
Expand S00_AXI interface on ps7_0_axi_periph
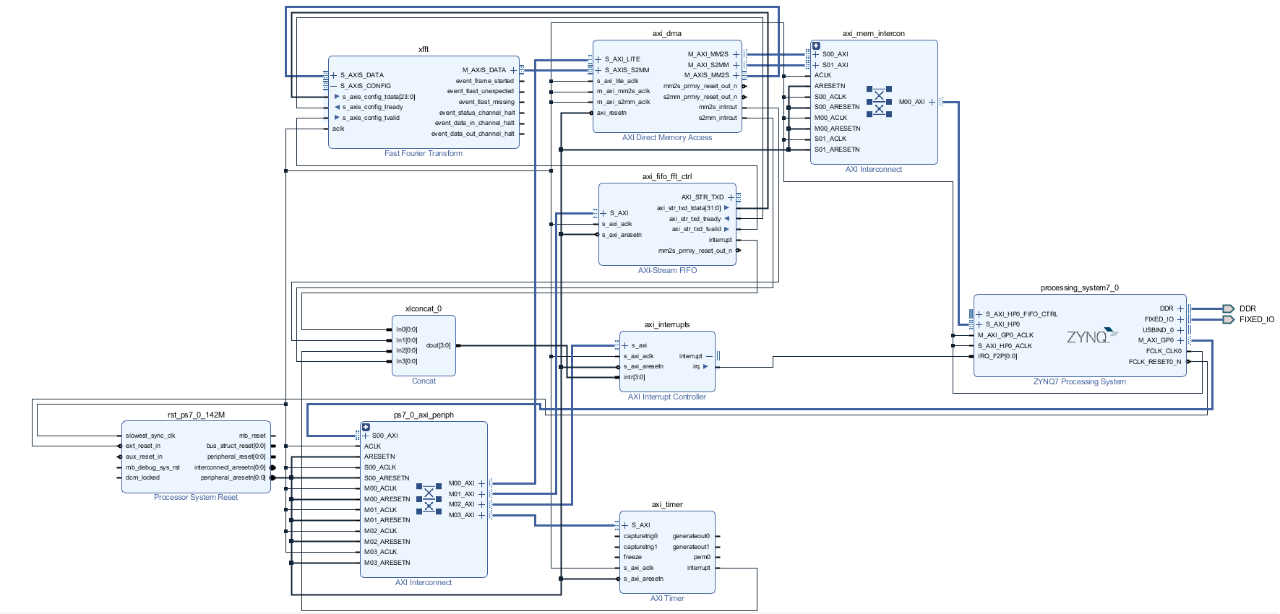click(x=367, y=436)
